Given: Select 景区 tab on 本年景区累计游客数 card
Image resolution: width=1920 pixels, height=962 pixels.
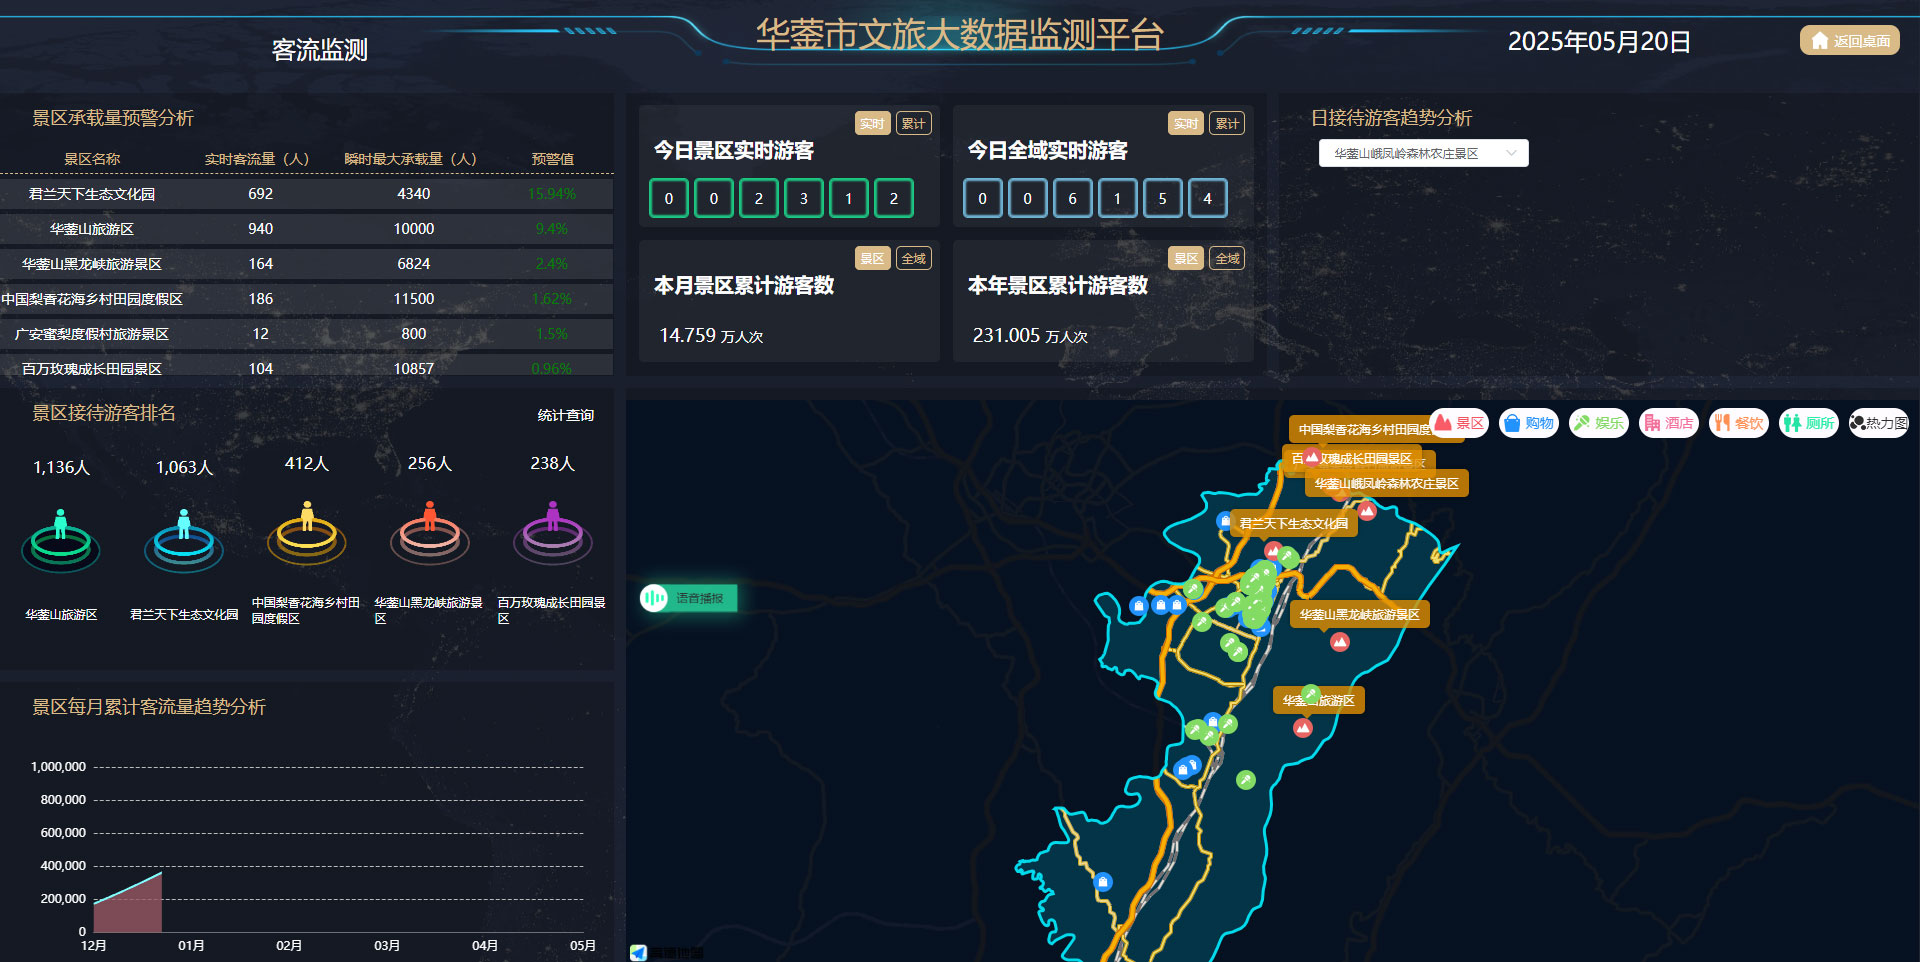Looking at the screenshot, I should pyautogui.click(x=1186, y=259).
